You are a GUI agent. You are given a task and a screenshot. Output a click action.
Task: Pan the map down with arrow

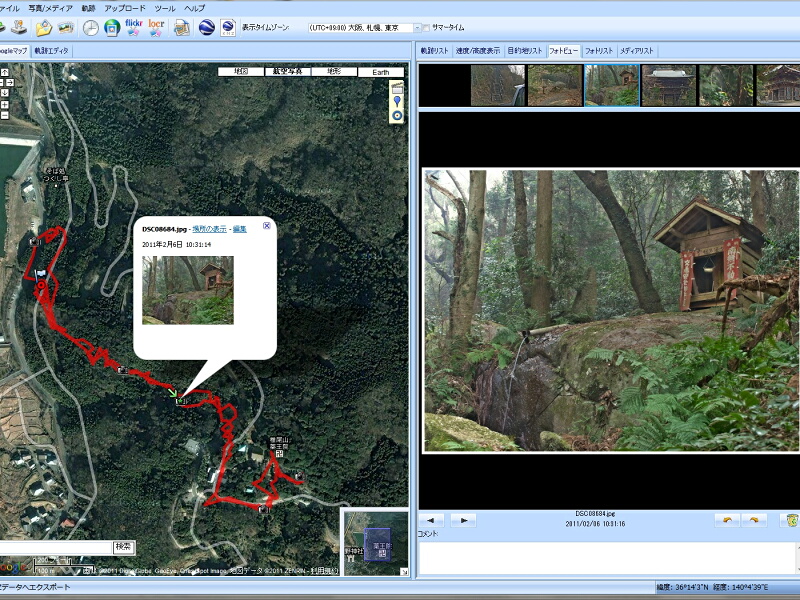5,92
